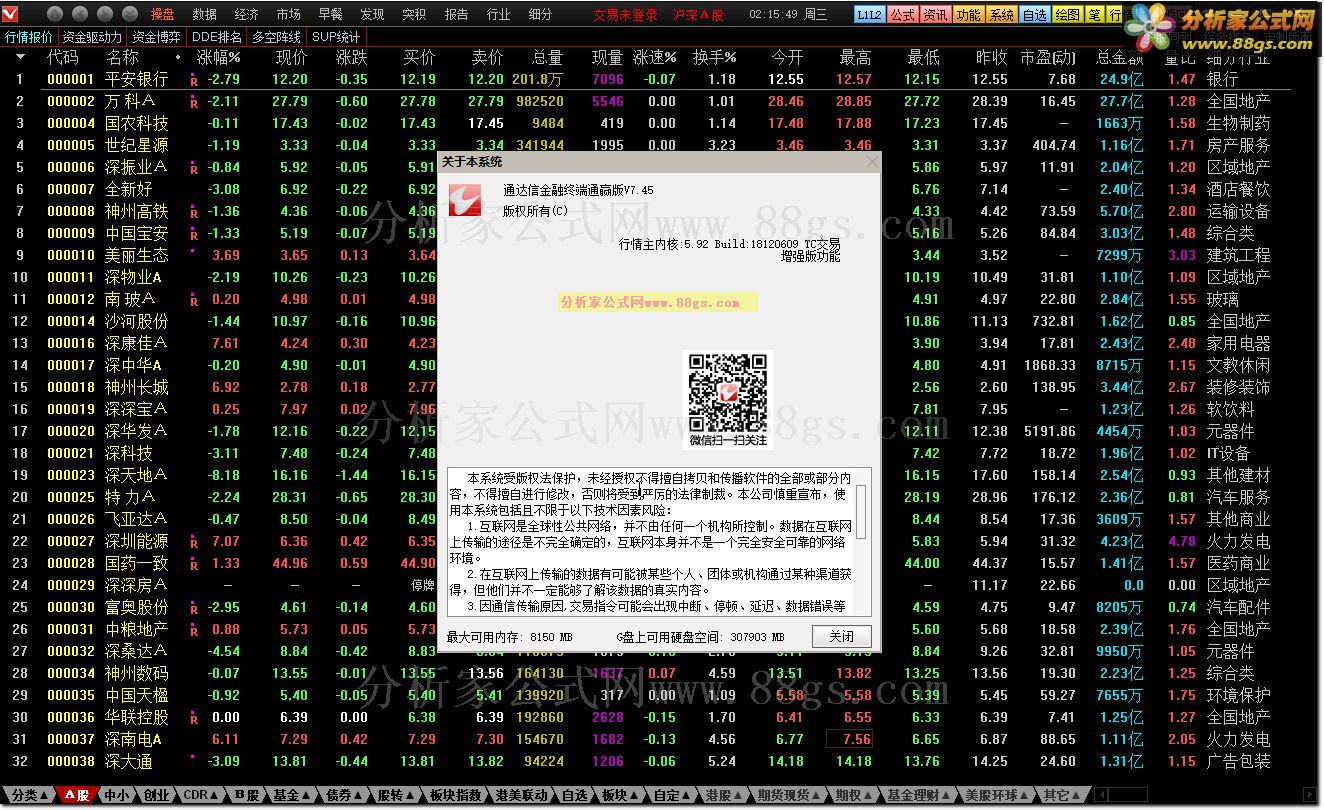Click the 系统 toolbar button
Image resolution: width=1324 pixels, height=810 pixels.
(x=1001, y=15)
